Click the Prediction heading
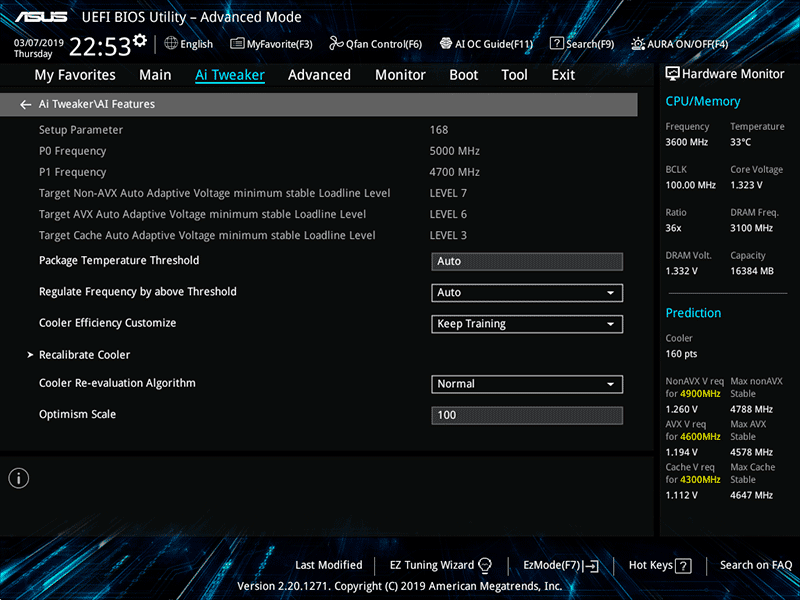 693,313
